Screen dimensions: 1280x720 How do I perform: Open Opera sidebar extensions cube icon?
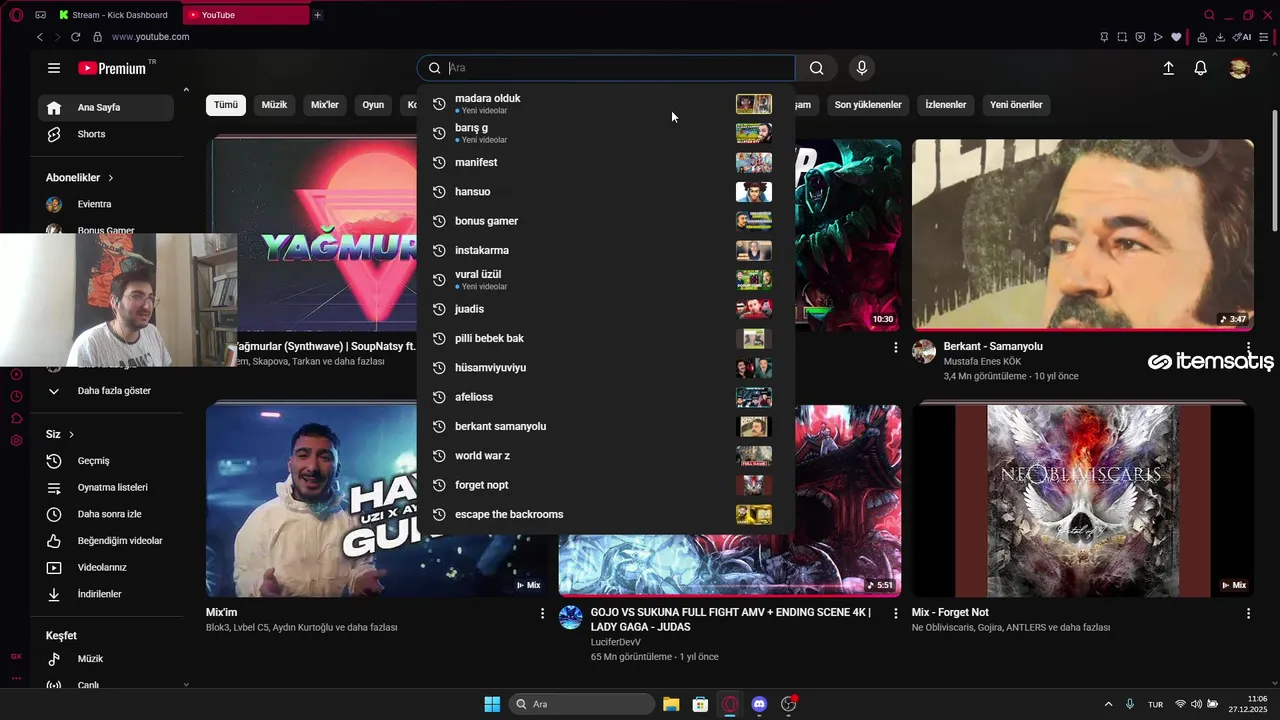tap(16, 418)
